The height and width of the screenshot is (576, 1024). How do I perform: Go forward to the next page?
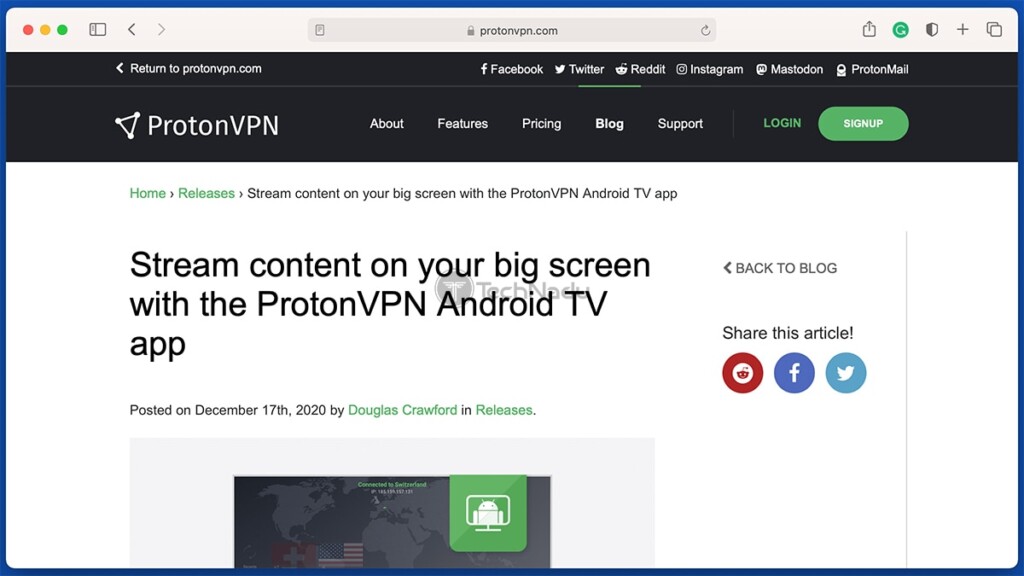tap(161, 29)
